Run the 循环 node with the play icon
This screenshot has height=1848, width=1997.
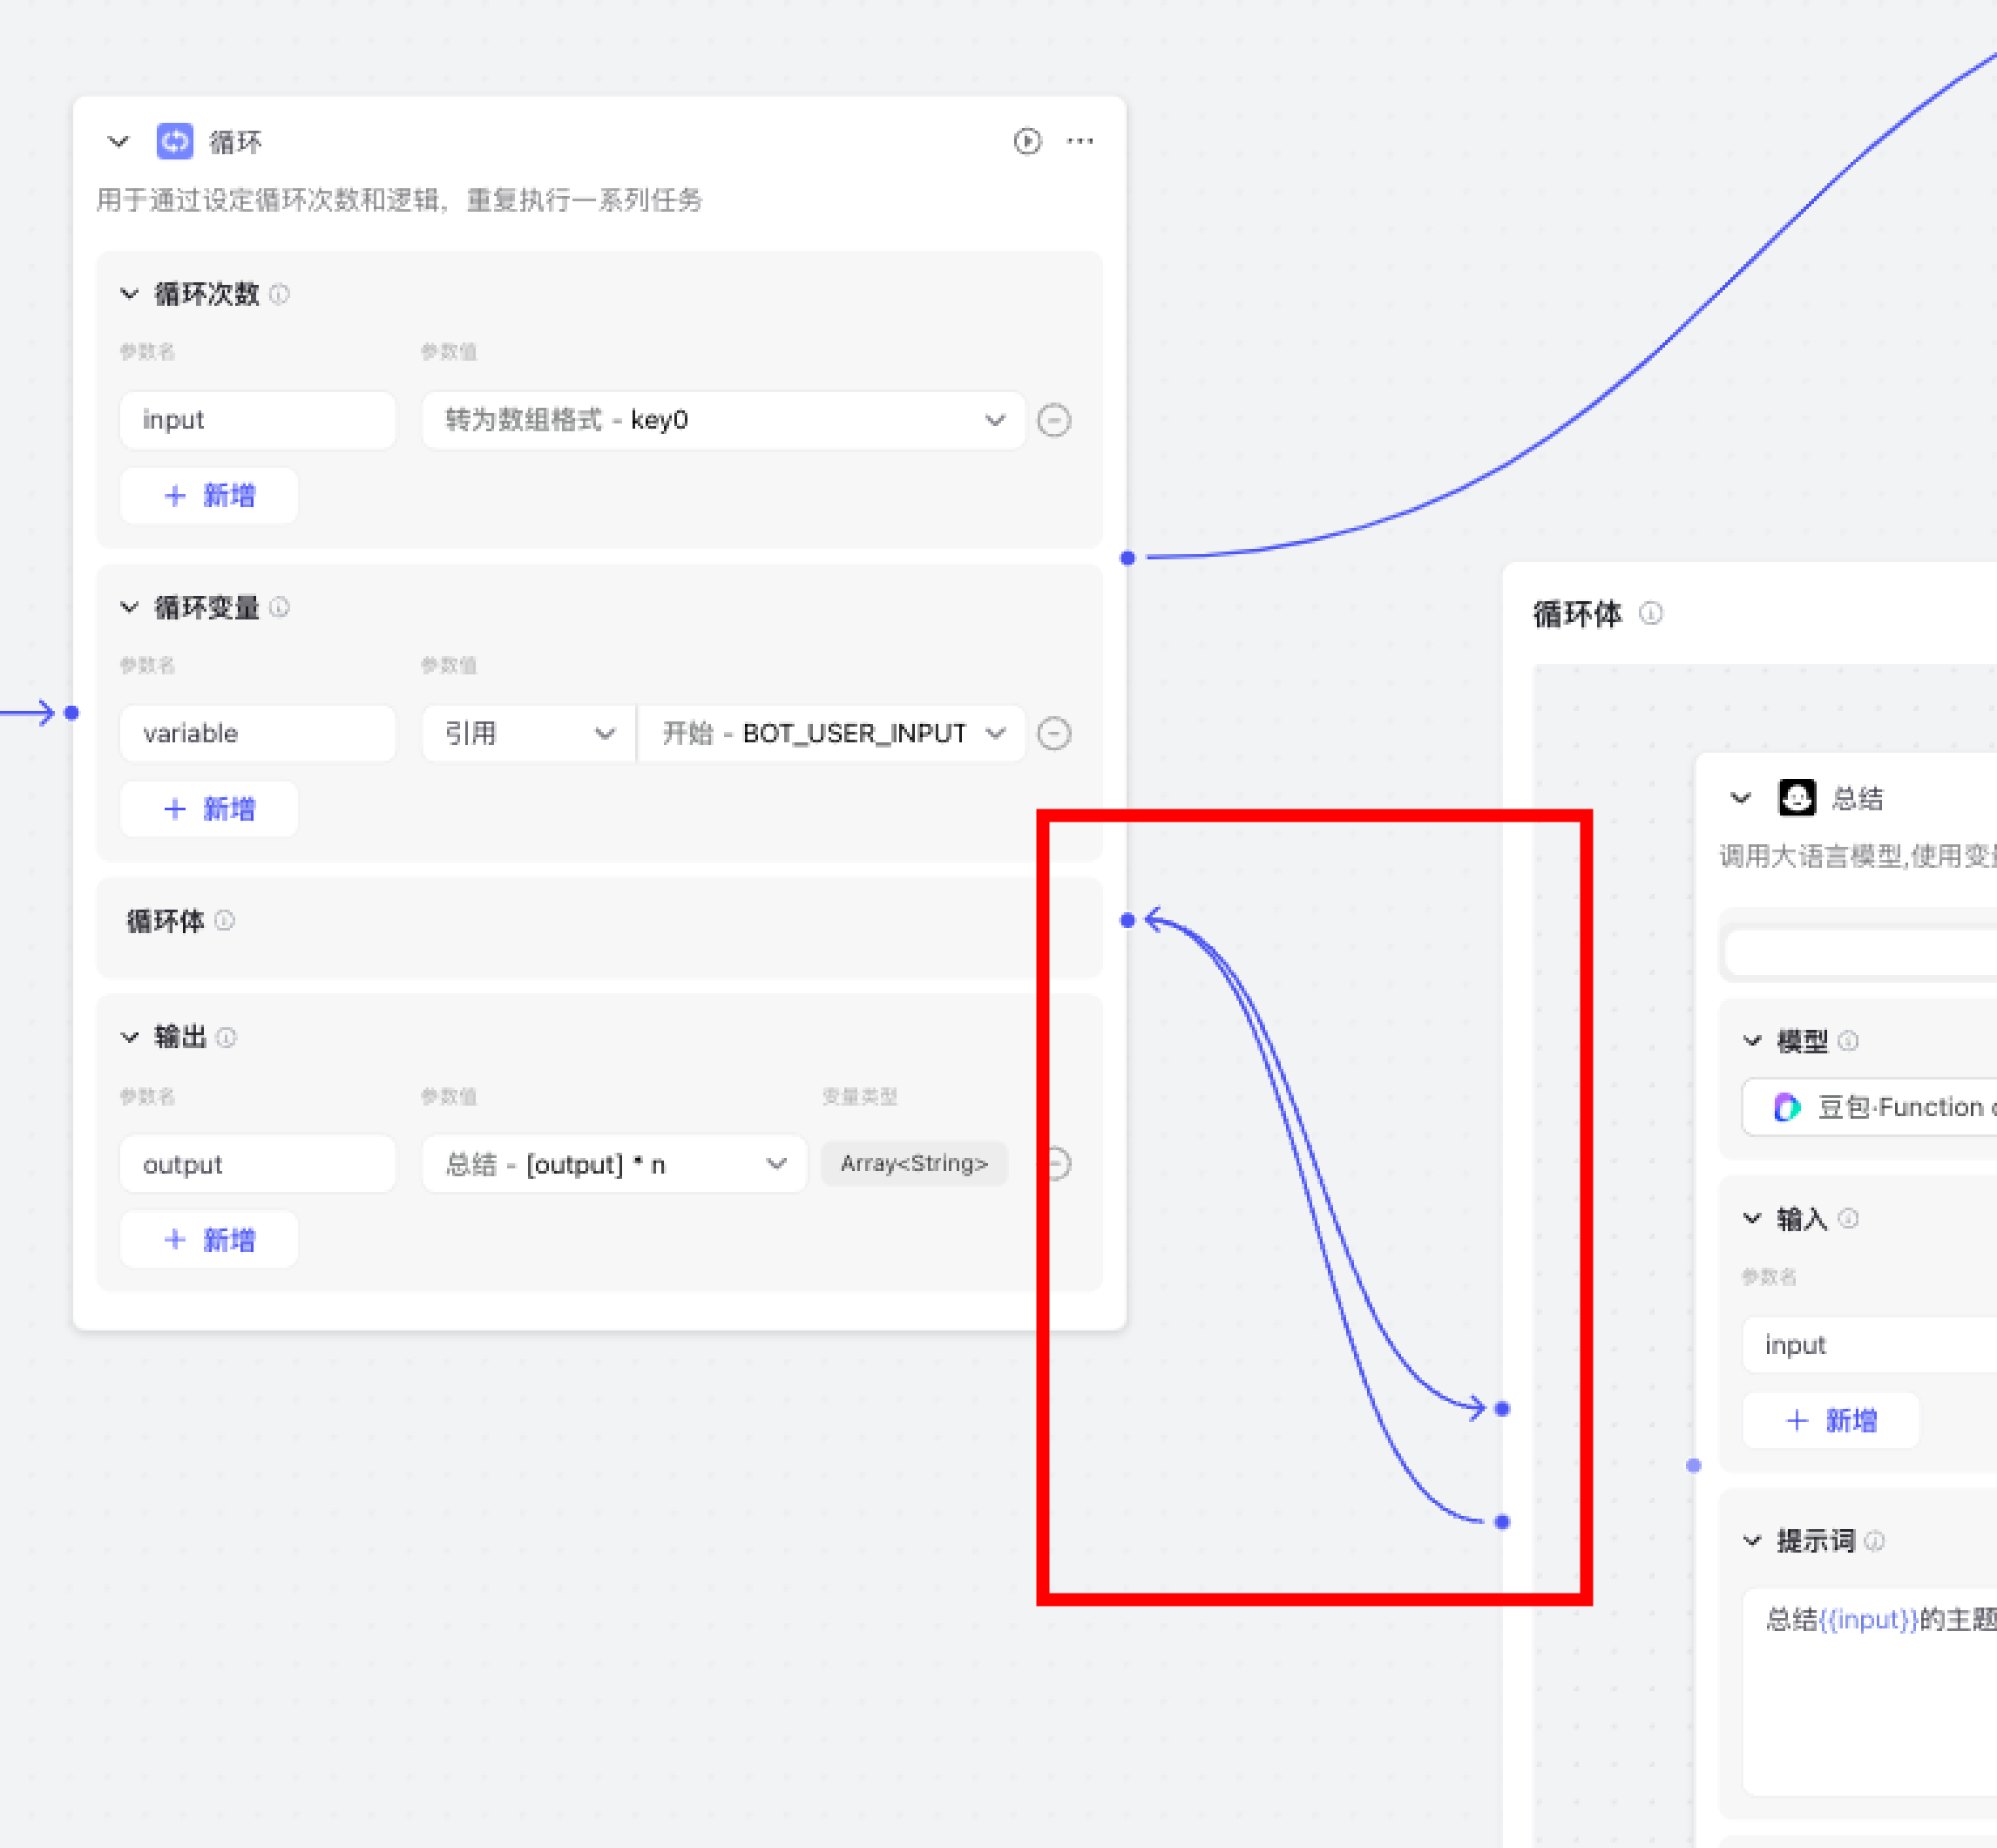1027,141
